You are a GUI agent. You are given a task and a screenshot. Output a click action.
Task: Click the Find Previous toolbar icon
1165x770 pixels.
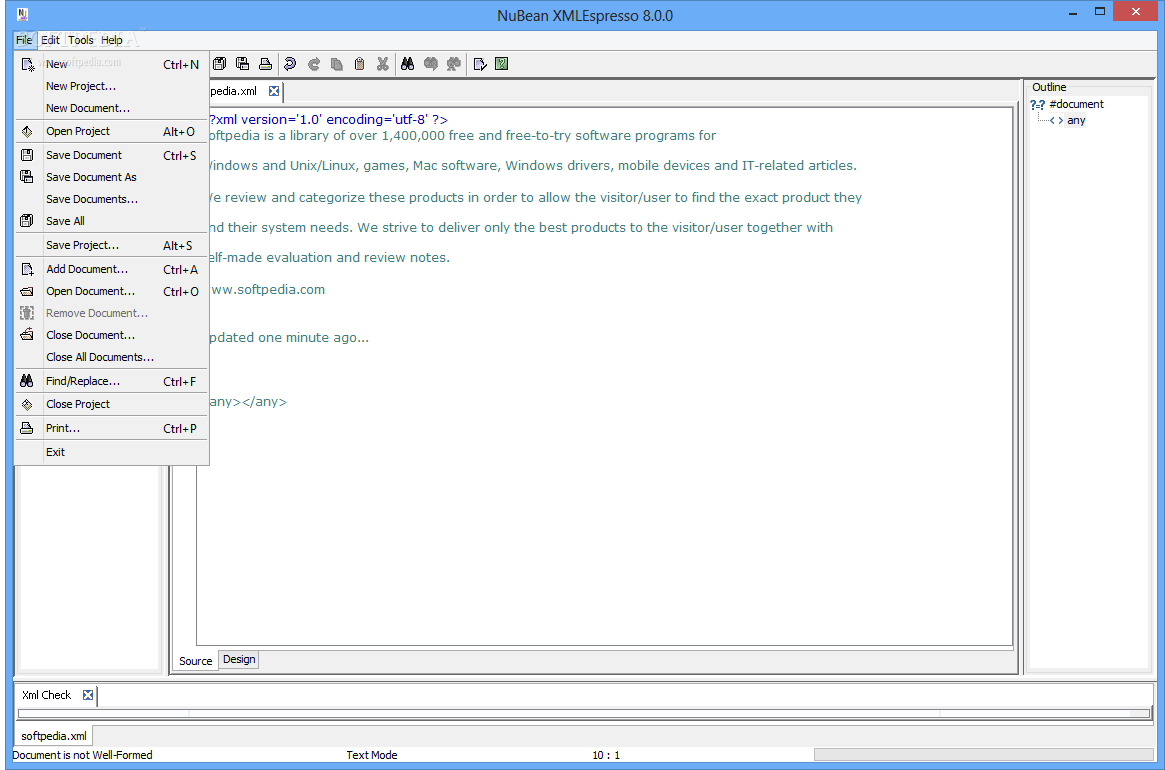(453, 64)
